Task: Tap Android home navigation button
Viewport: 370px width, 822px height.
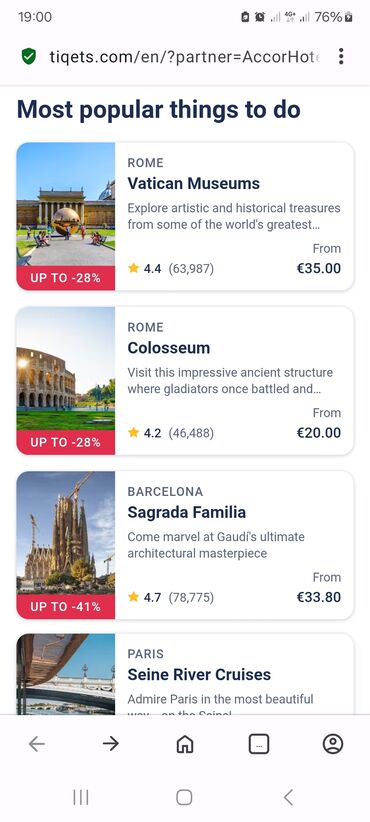Action: point(184,797)
